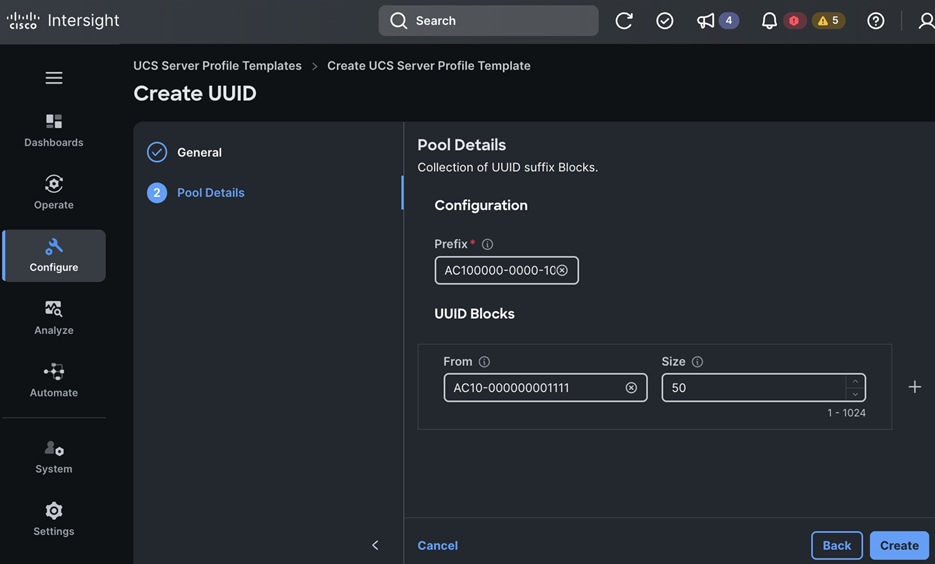Select the General wizard step

(184, 152)
